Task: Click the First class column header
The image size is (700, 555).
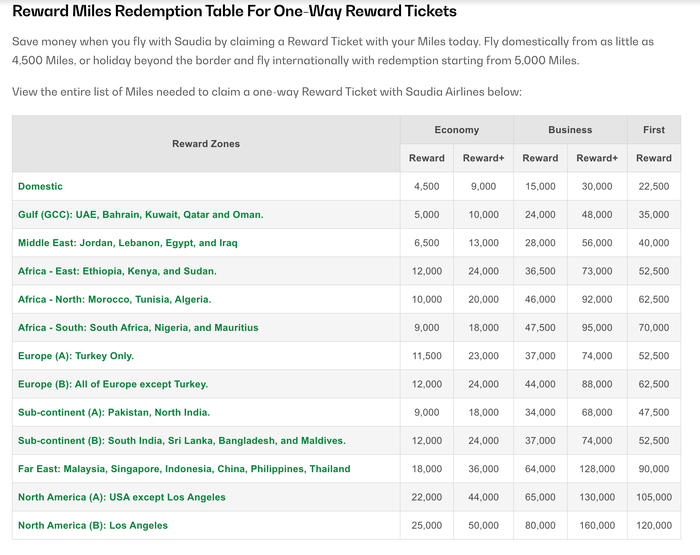Action: (x=654, y=130)
